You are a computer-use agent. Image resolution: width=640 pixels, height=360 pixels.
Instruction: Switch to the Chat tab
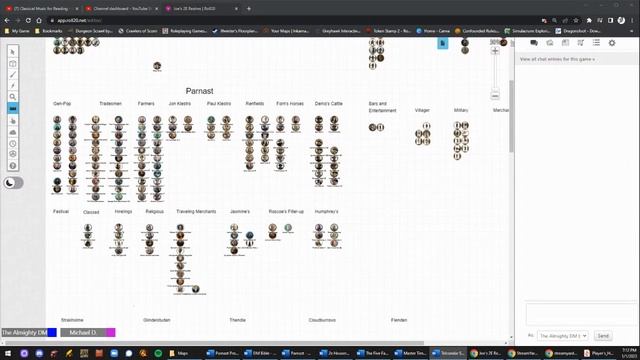pyautogui.click(x=534, y=43)
